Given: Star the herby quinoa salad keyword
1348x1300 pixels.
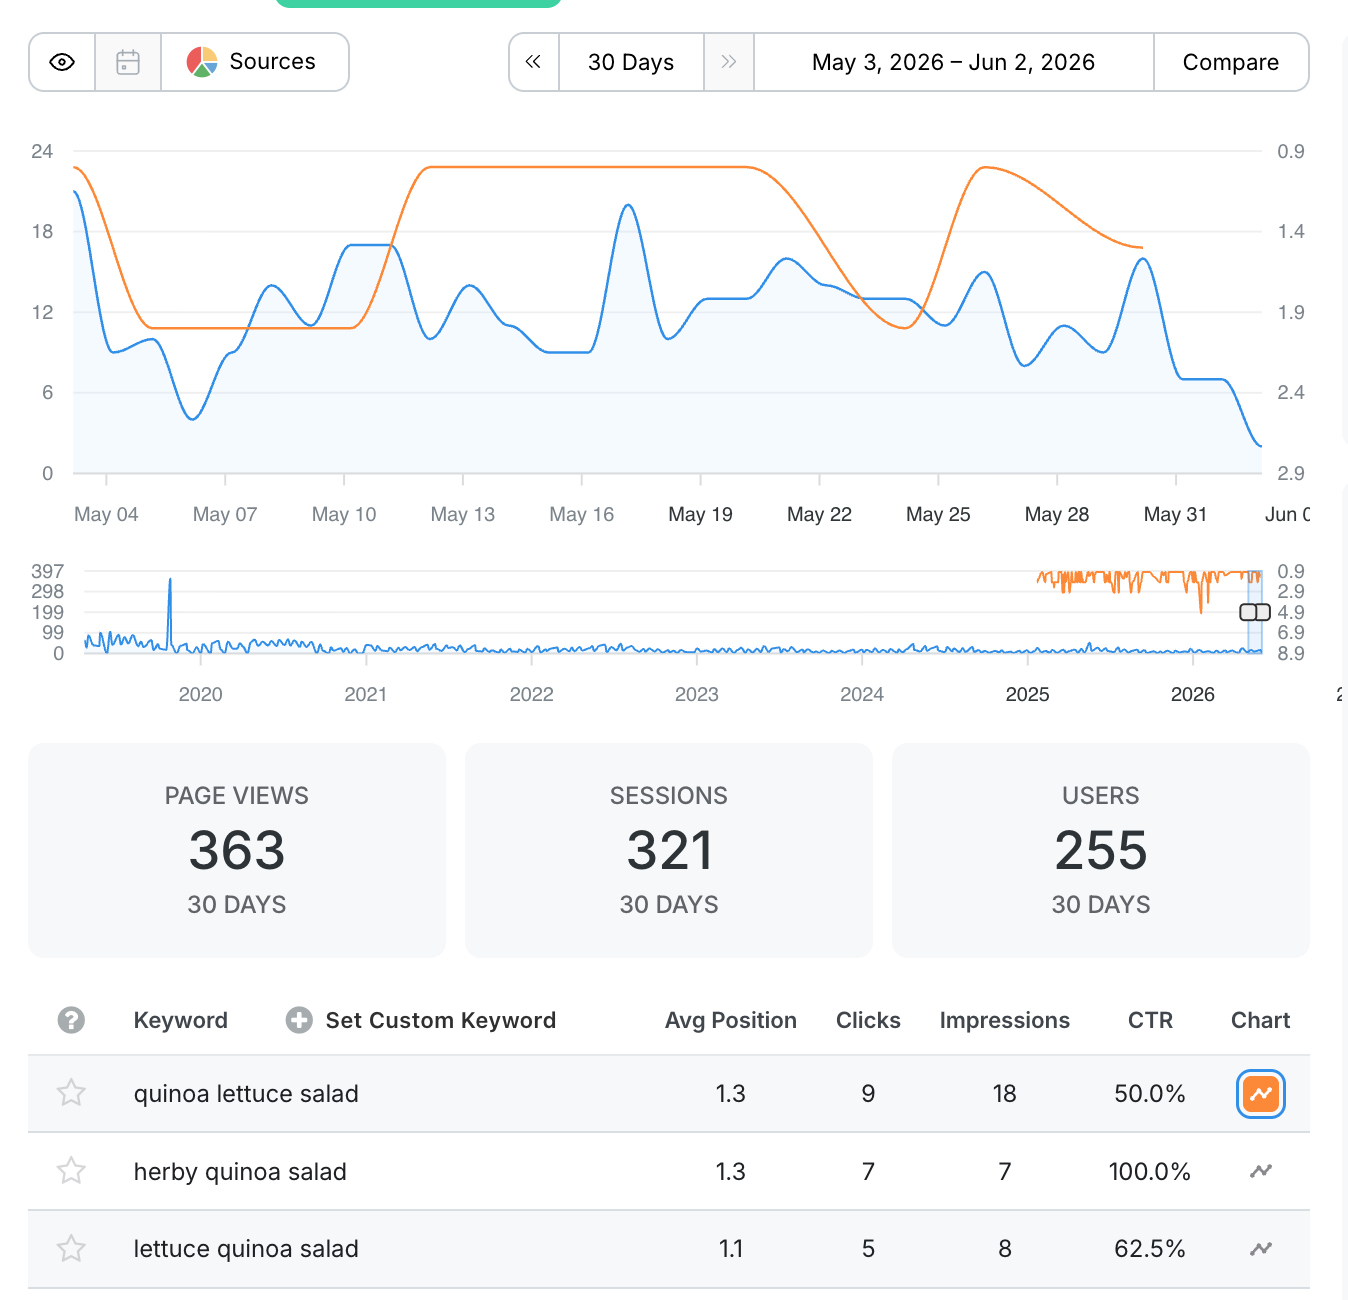Looking at the screenshot, I should [71, 1171].
